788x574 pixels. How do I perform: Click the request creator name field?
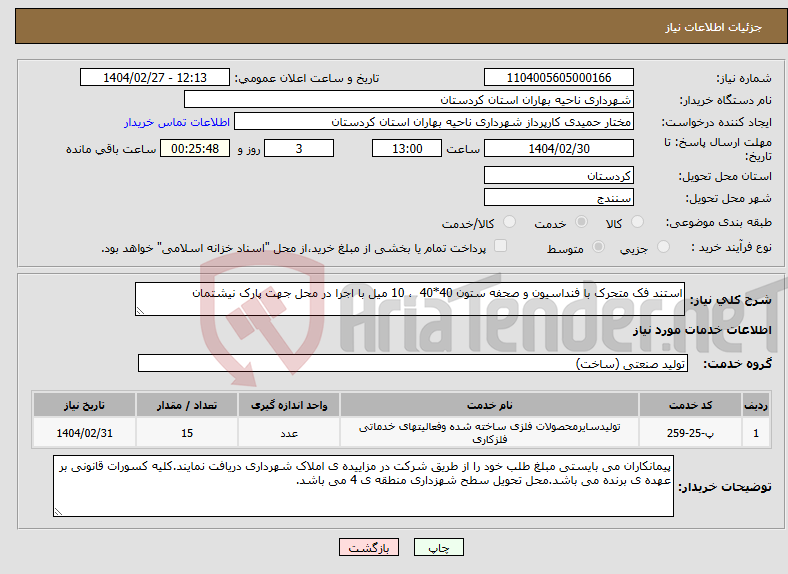[434, 122]
